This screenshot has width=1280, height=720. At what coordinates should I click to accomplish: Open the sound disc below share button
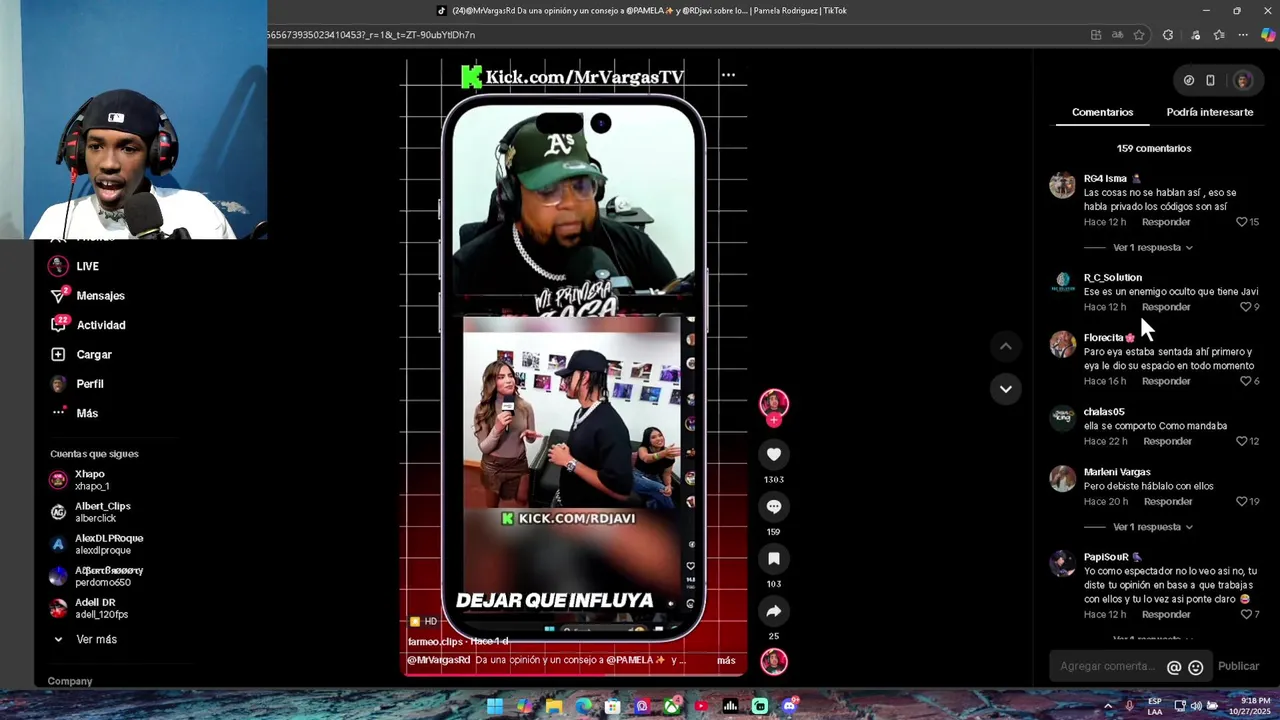pyautogui.click(x=774, y=661)
